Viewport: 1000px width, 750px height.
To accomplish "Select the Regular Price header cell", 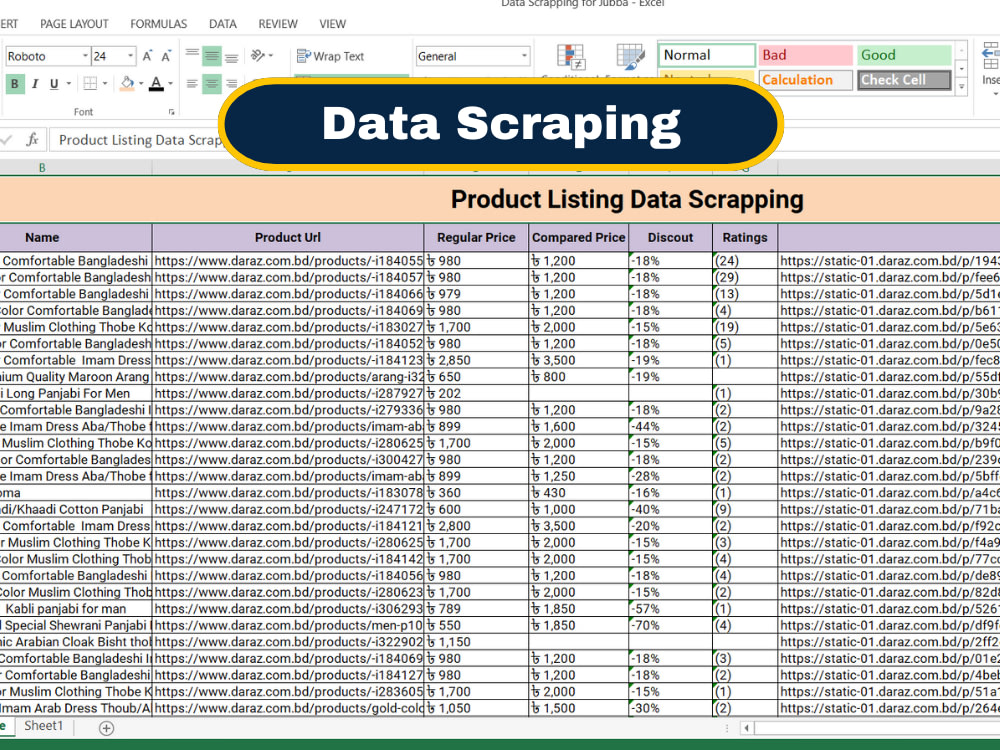I will click(x=476, y=237).
